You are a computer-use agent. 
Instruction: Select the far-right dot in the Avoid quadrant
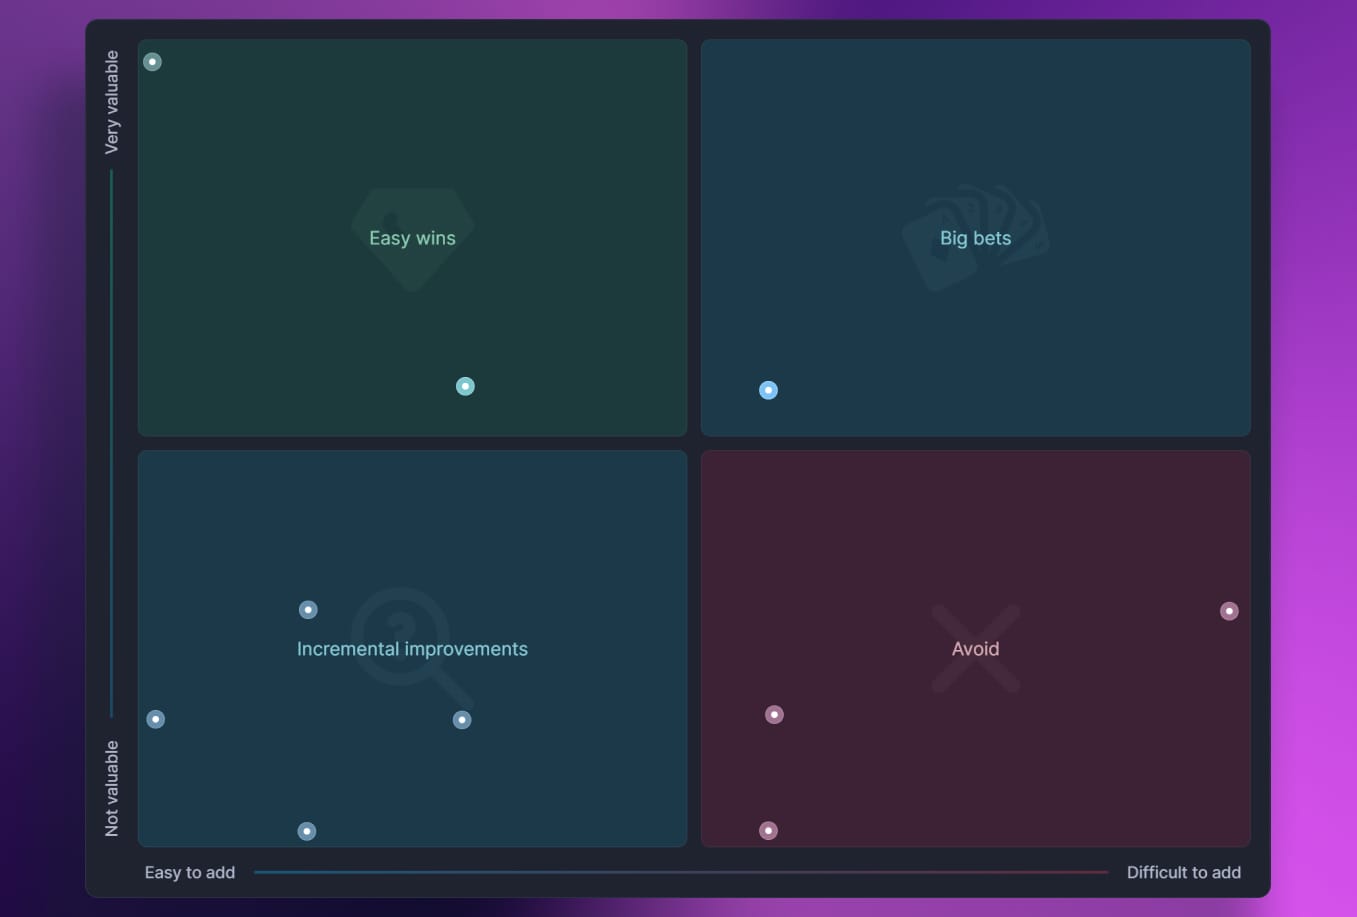point(1229,611)
